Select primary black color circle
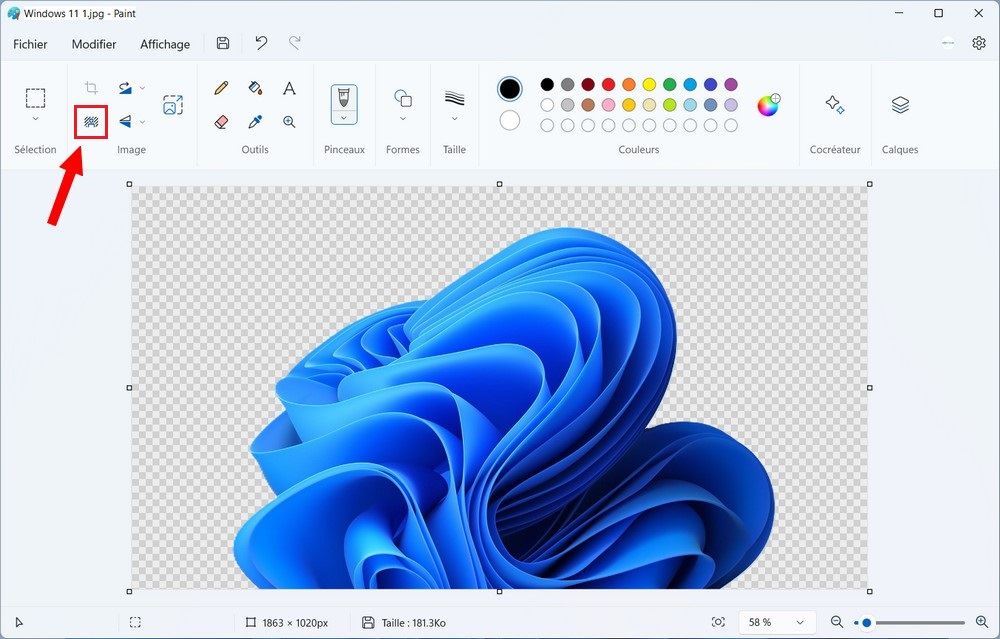 [510, 88]
